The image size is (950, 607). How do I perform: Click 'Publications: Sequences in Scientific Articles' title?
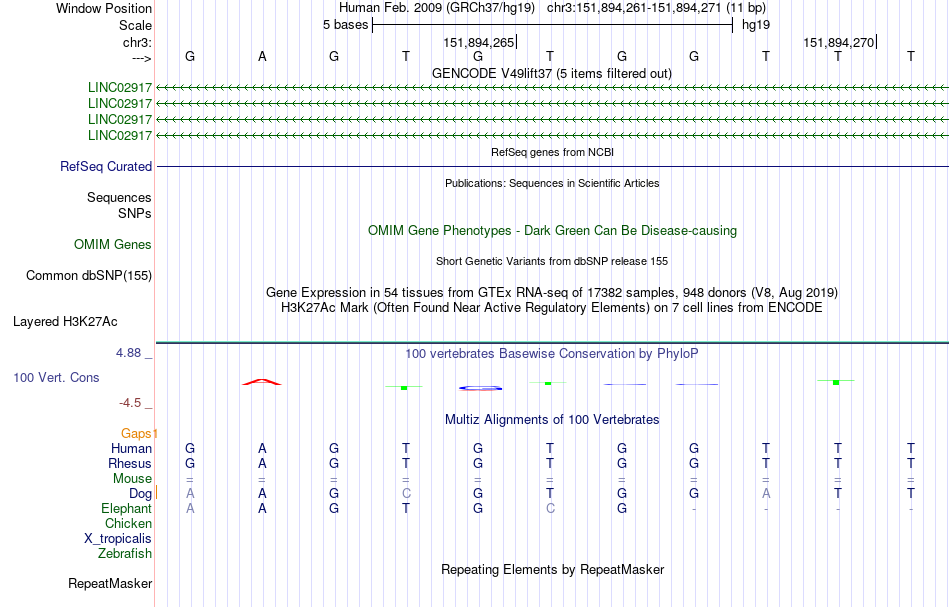[552, 183]
